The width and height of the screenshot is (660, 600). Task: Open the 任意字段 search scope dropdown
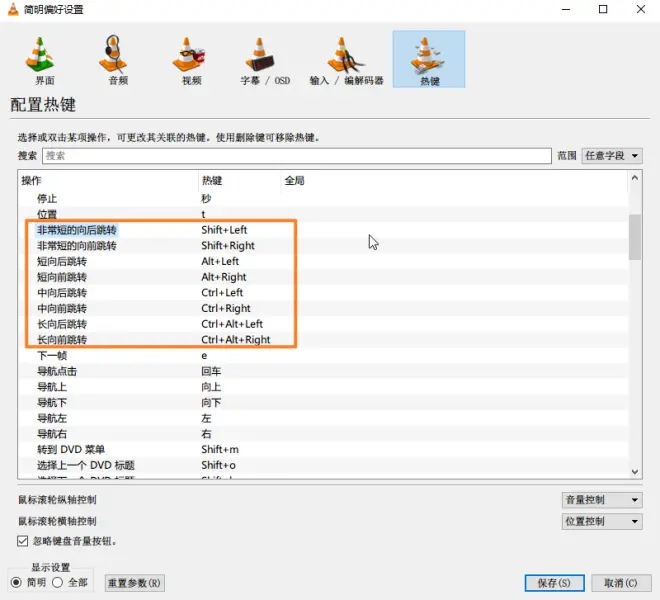point(612,156)
